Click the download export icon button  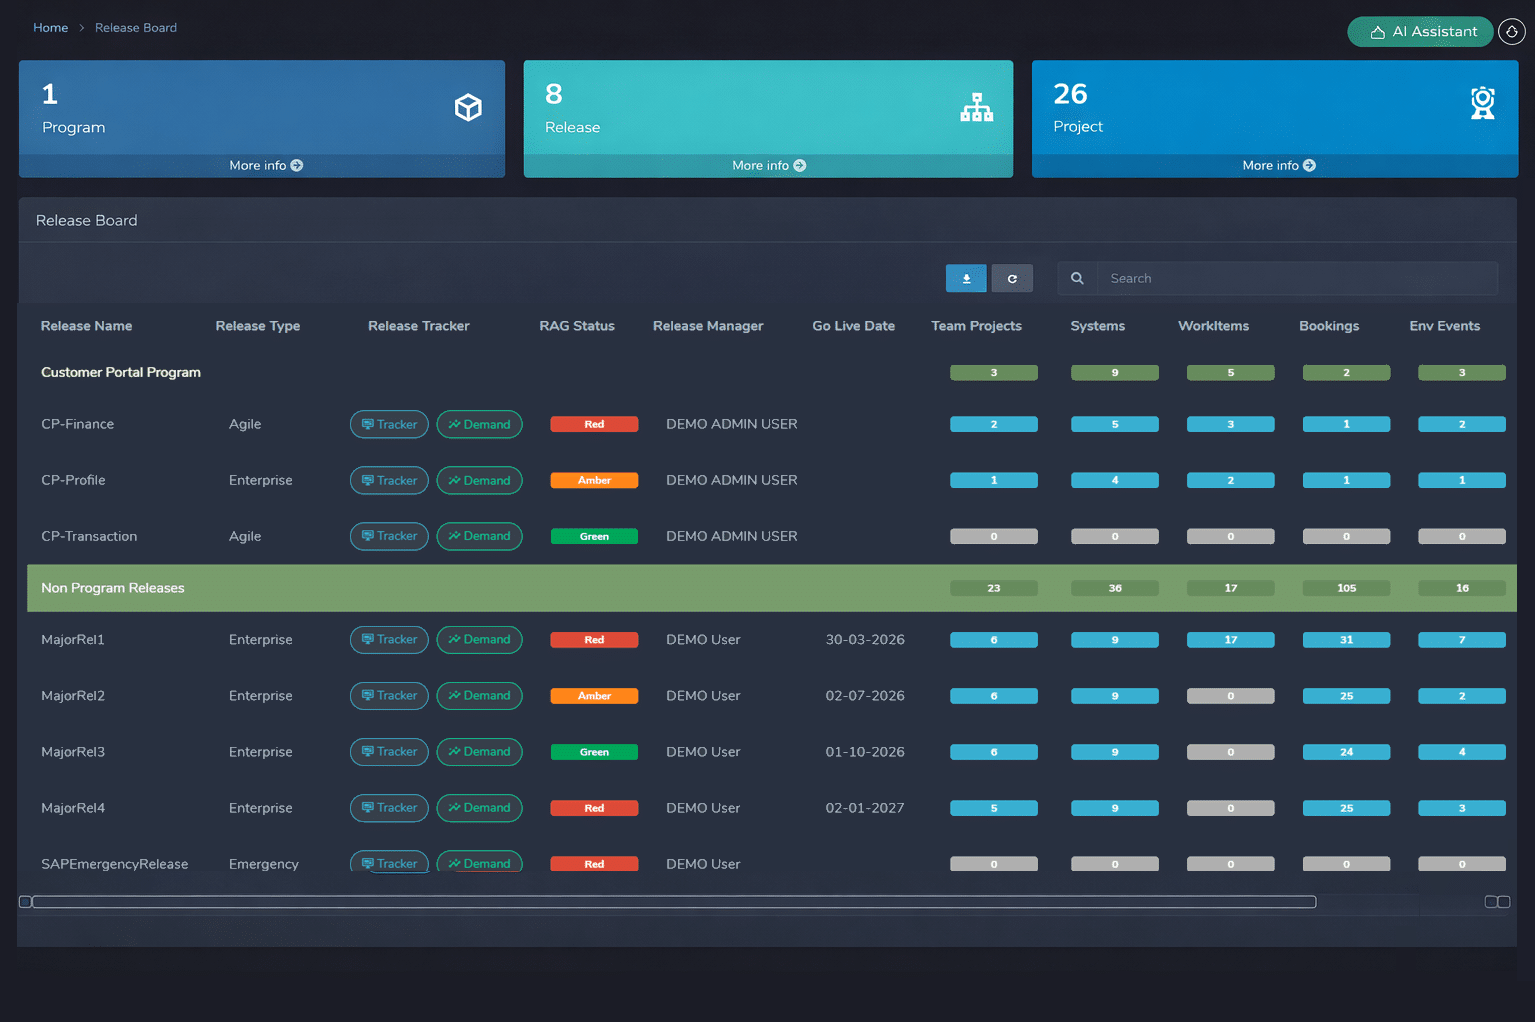(966, 279)
